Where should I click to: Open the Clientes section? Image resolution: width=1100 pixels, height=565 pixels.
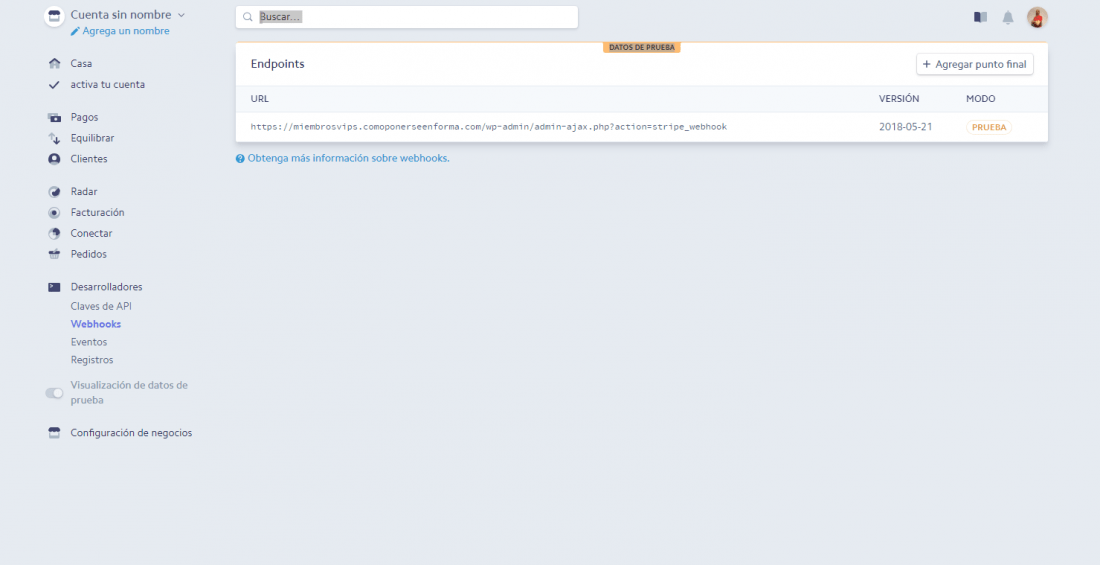(89, 159)
